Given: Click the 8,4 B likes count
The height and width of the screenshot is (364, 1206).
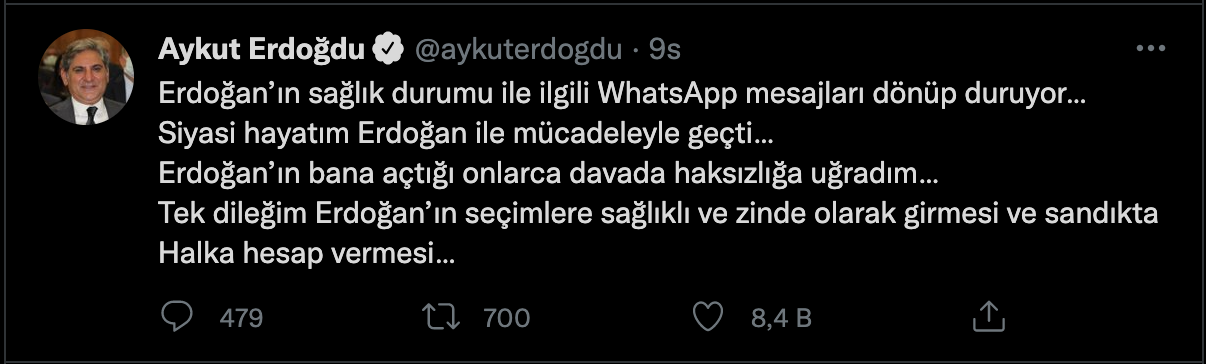Looking at the screenshot, I should 780,318.
